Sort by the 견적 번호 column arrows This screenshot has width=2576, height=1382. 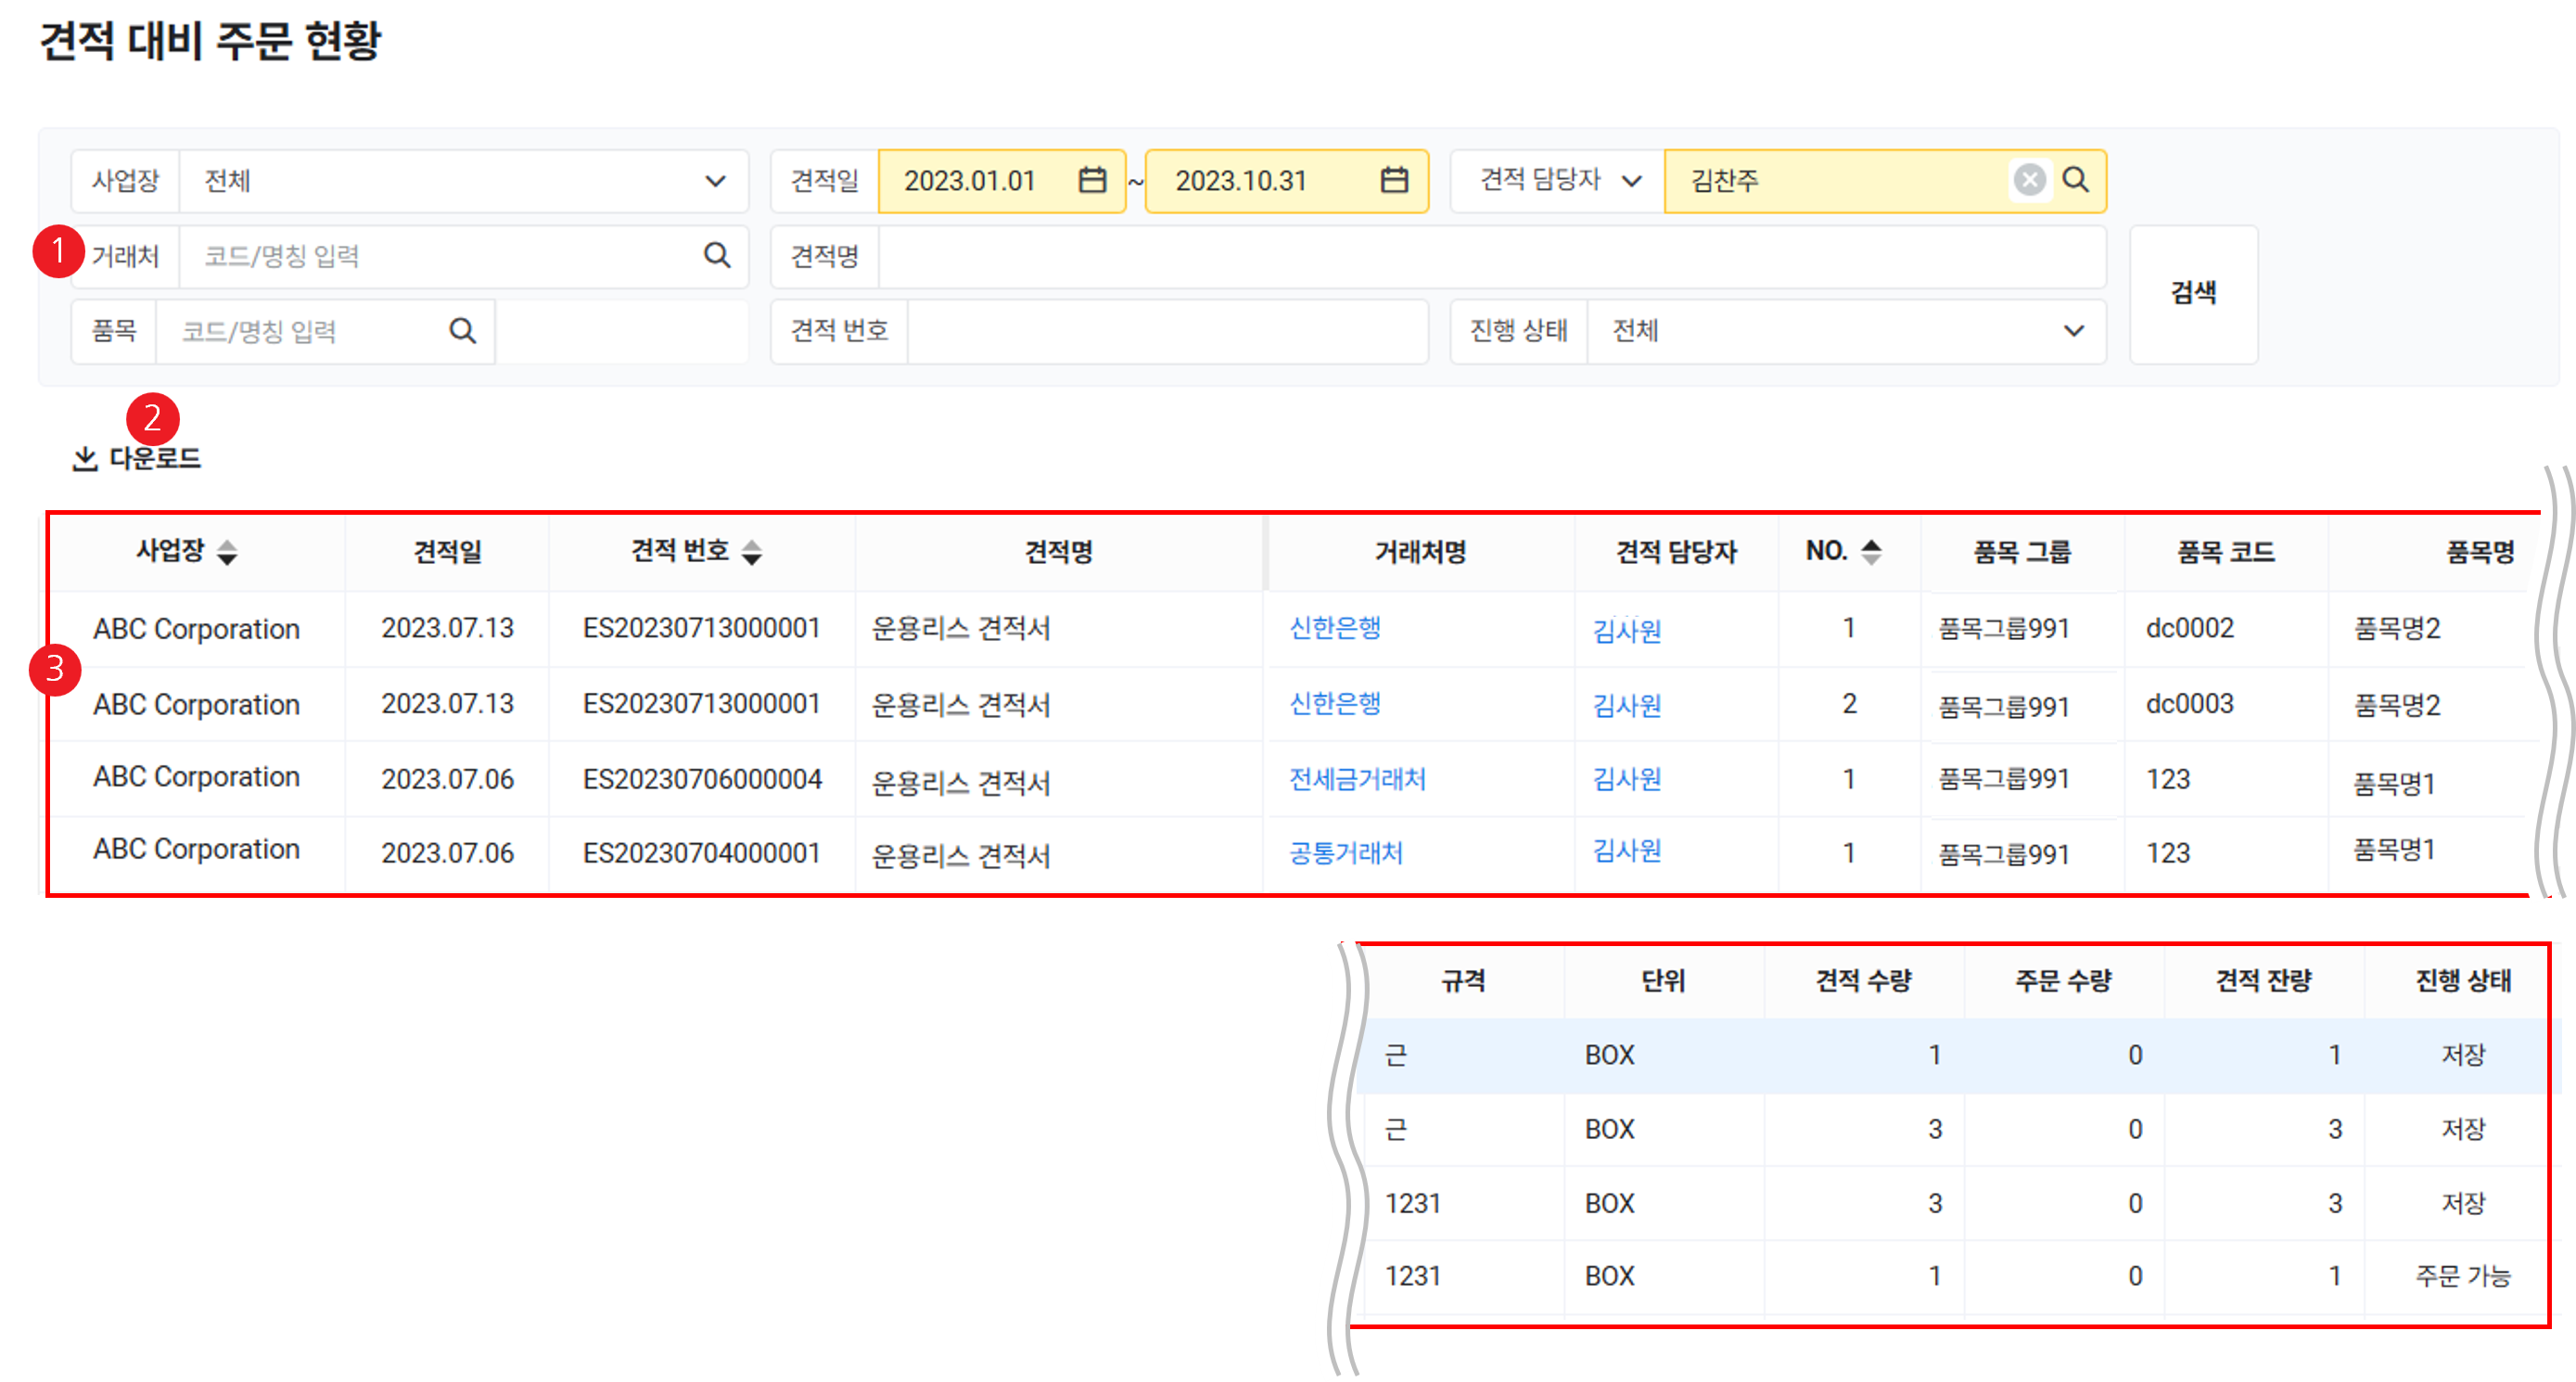tap(752, 552)
